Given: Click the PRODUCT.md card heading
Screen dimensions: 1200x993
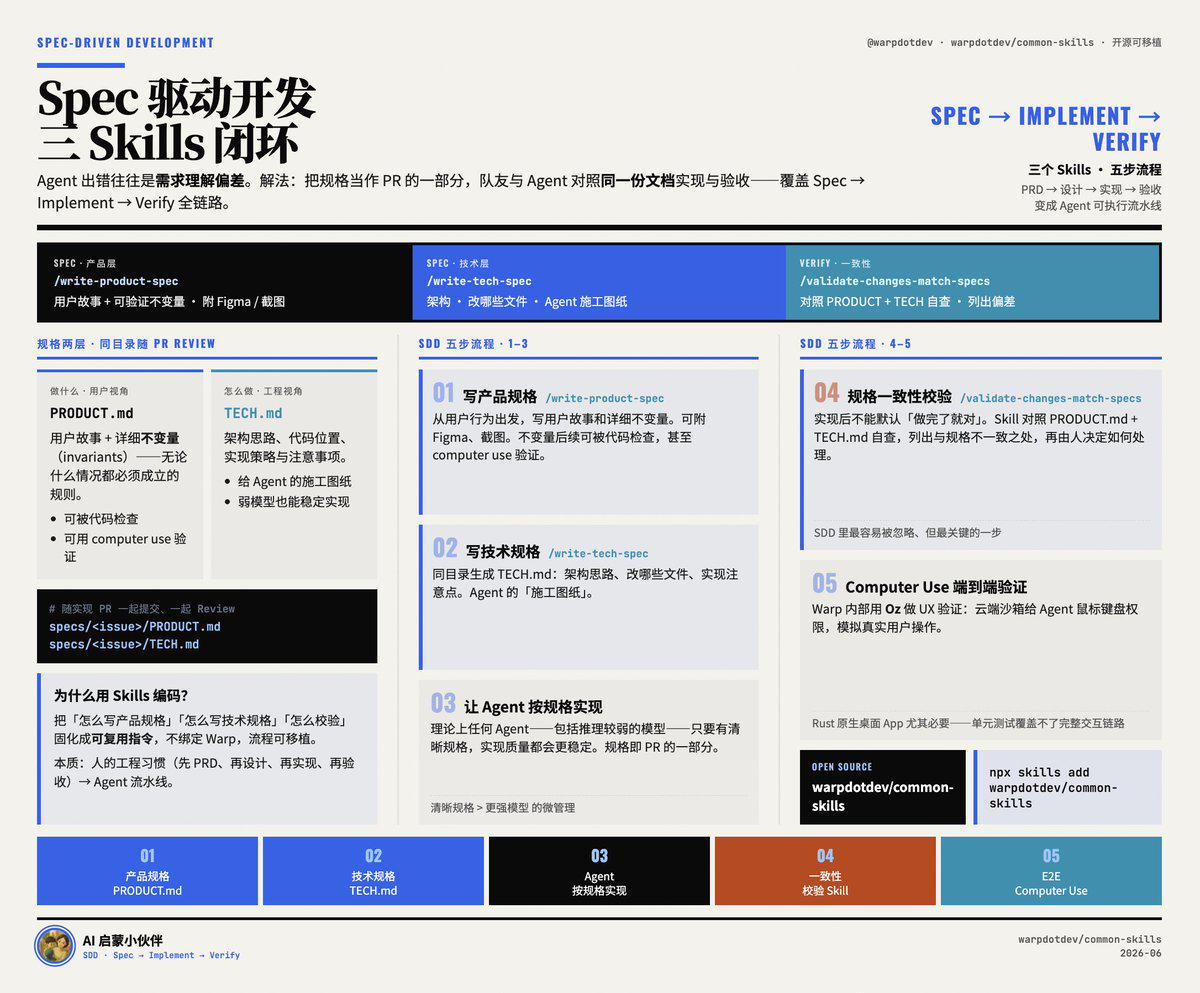Looking at the screenshot, I should tap(92, 413).
